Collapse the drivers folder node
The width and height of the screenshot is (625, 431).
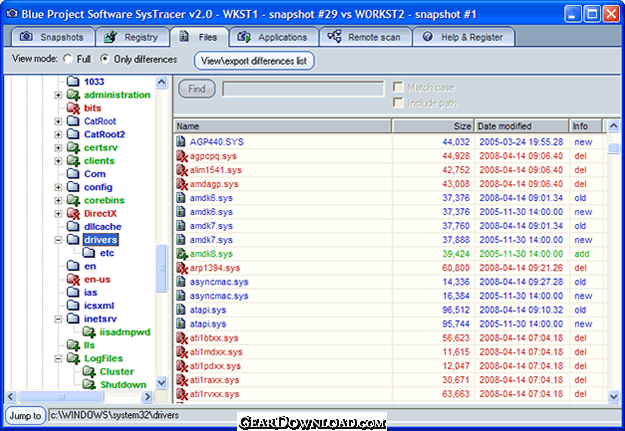(x=58, y=240)
